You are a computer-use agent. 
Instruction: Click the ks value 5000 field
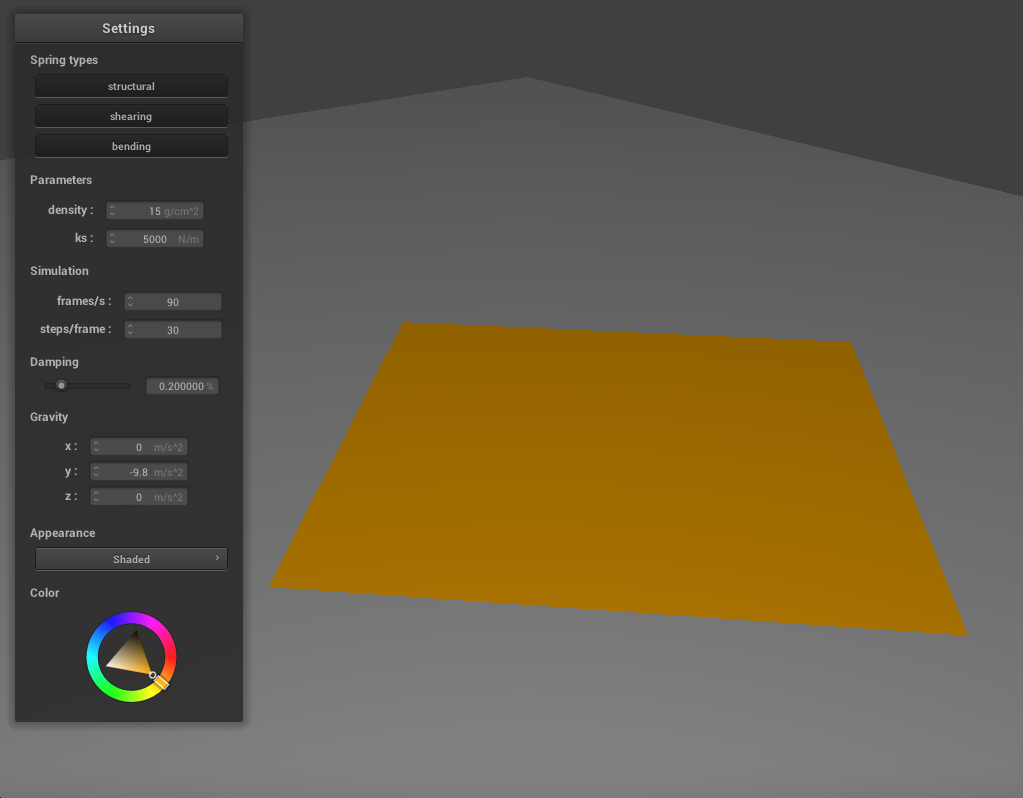point(154,239)
